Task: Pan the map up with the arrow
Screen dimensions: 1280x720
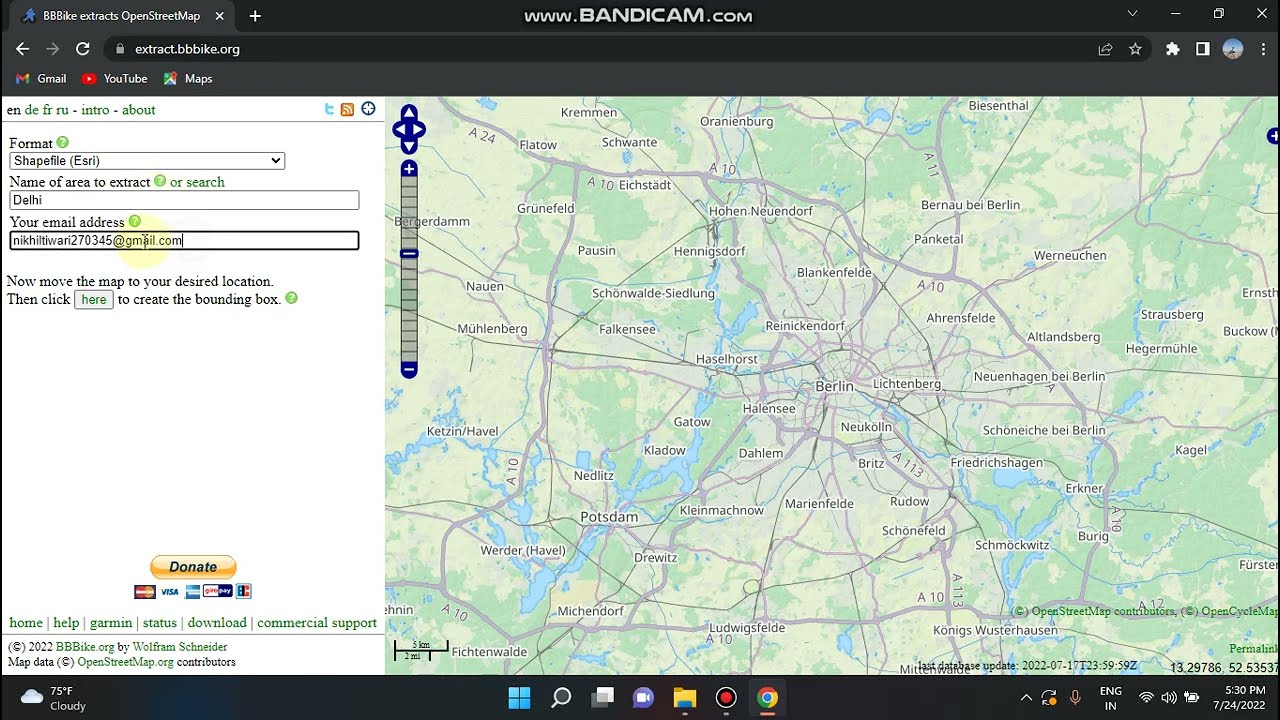Action: tap(409, 113)
